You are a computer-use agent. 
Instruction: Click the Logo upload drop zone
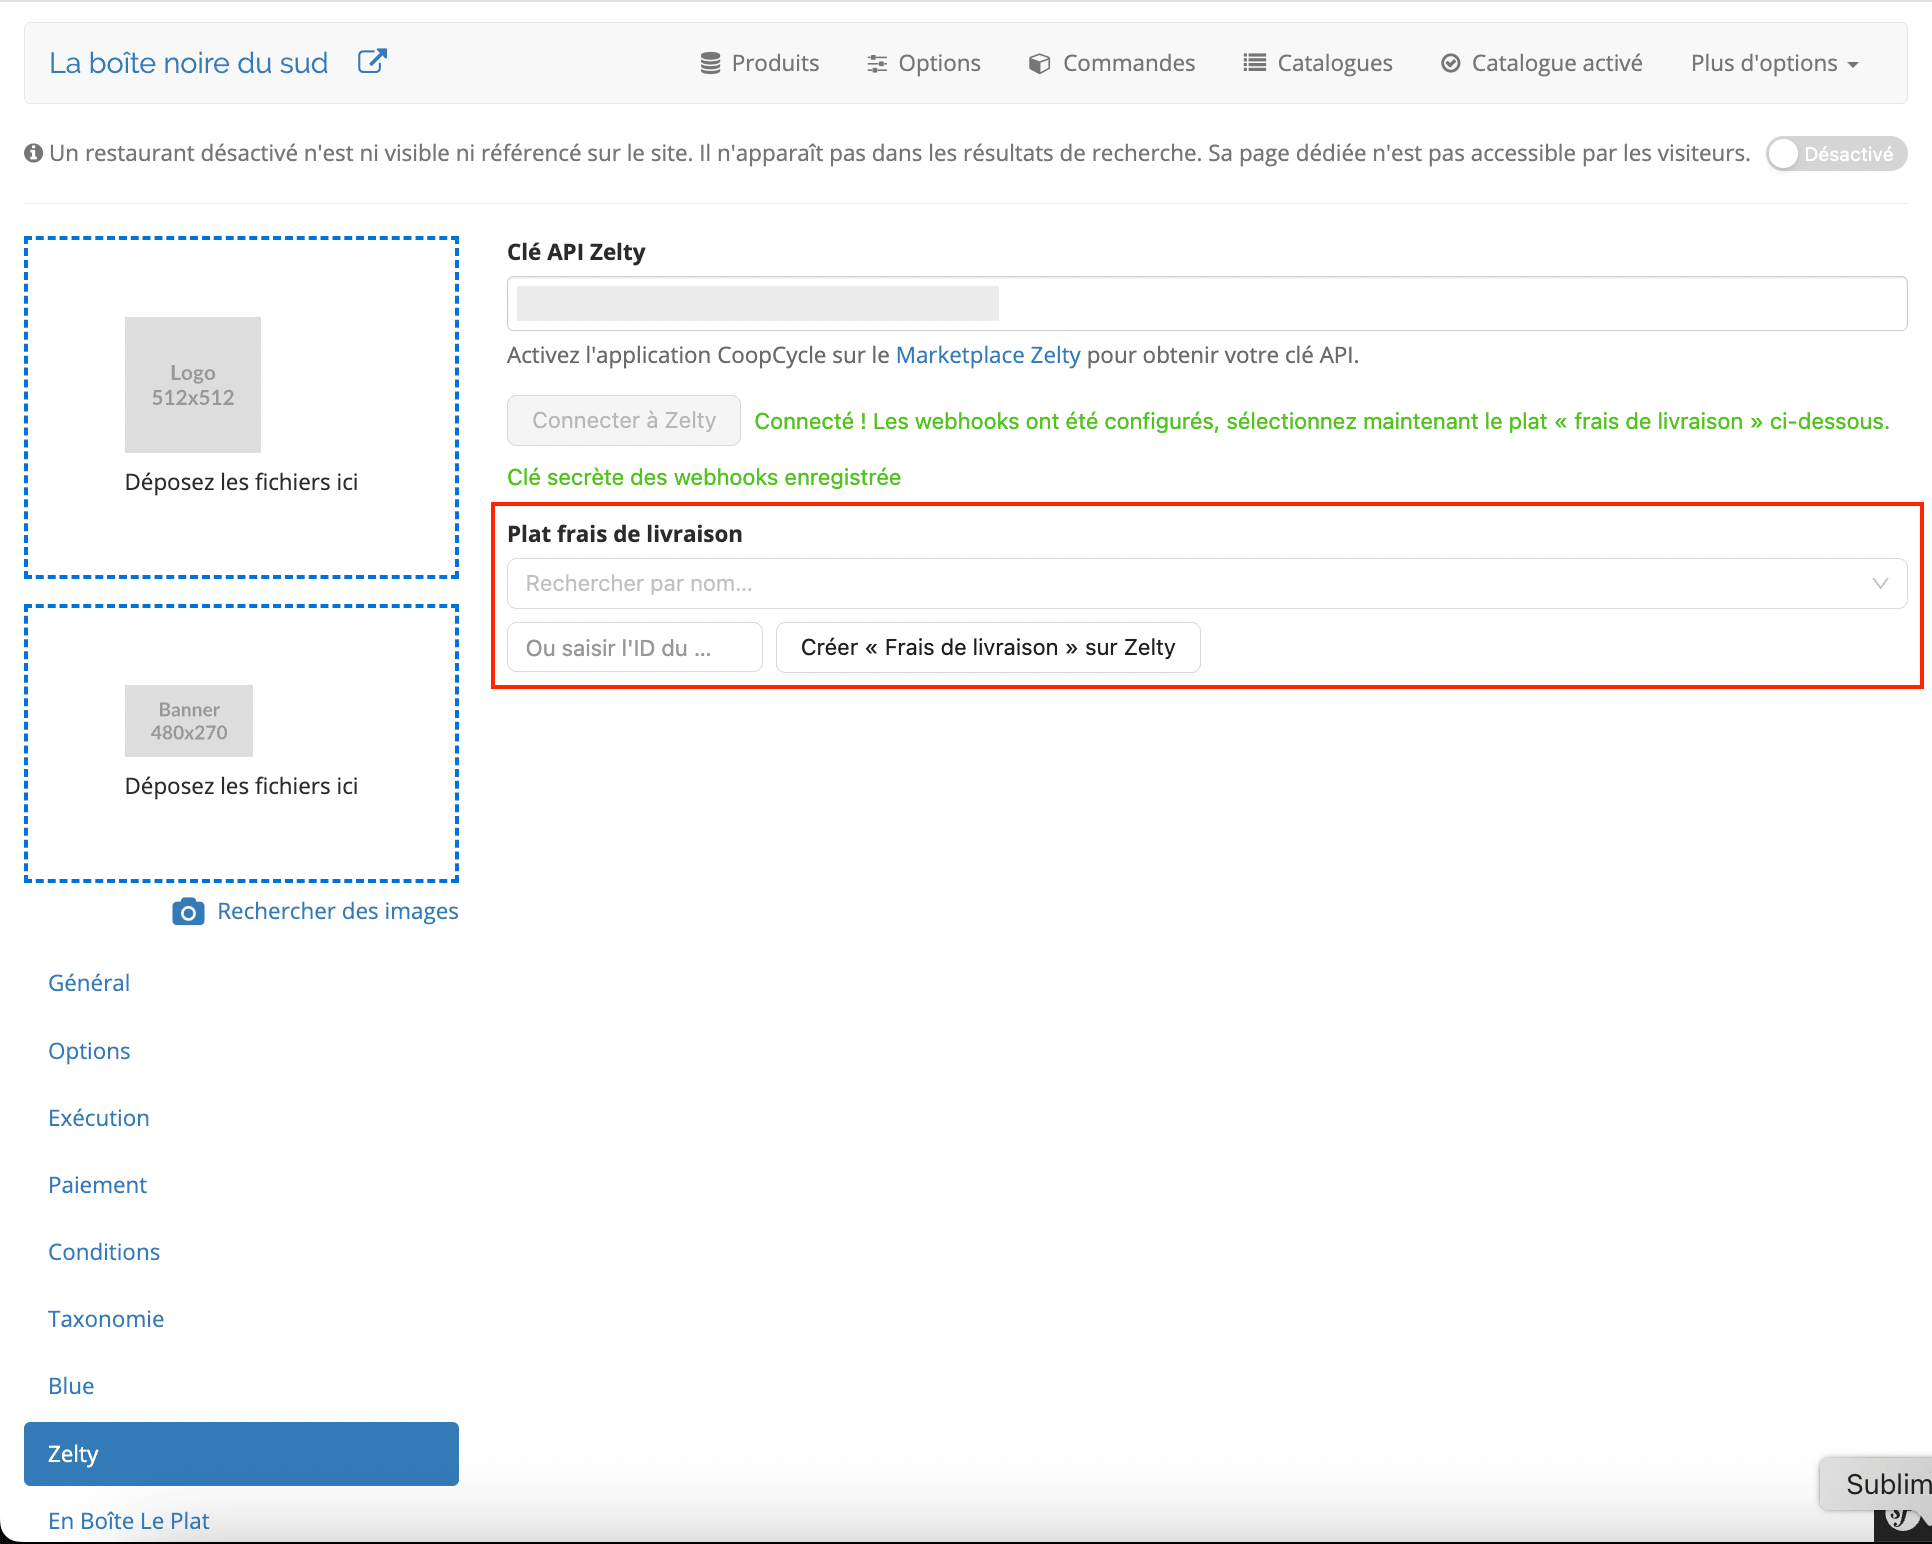pyautogui.click(x=241, y=407)
